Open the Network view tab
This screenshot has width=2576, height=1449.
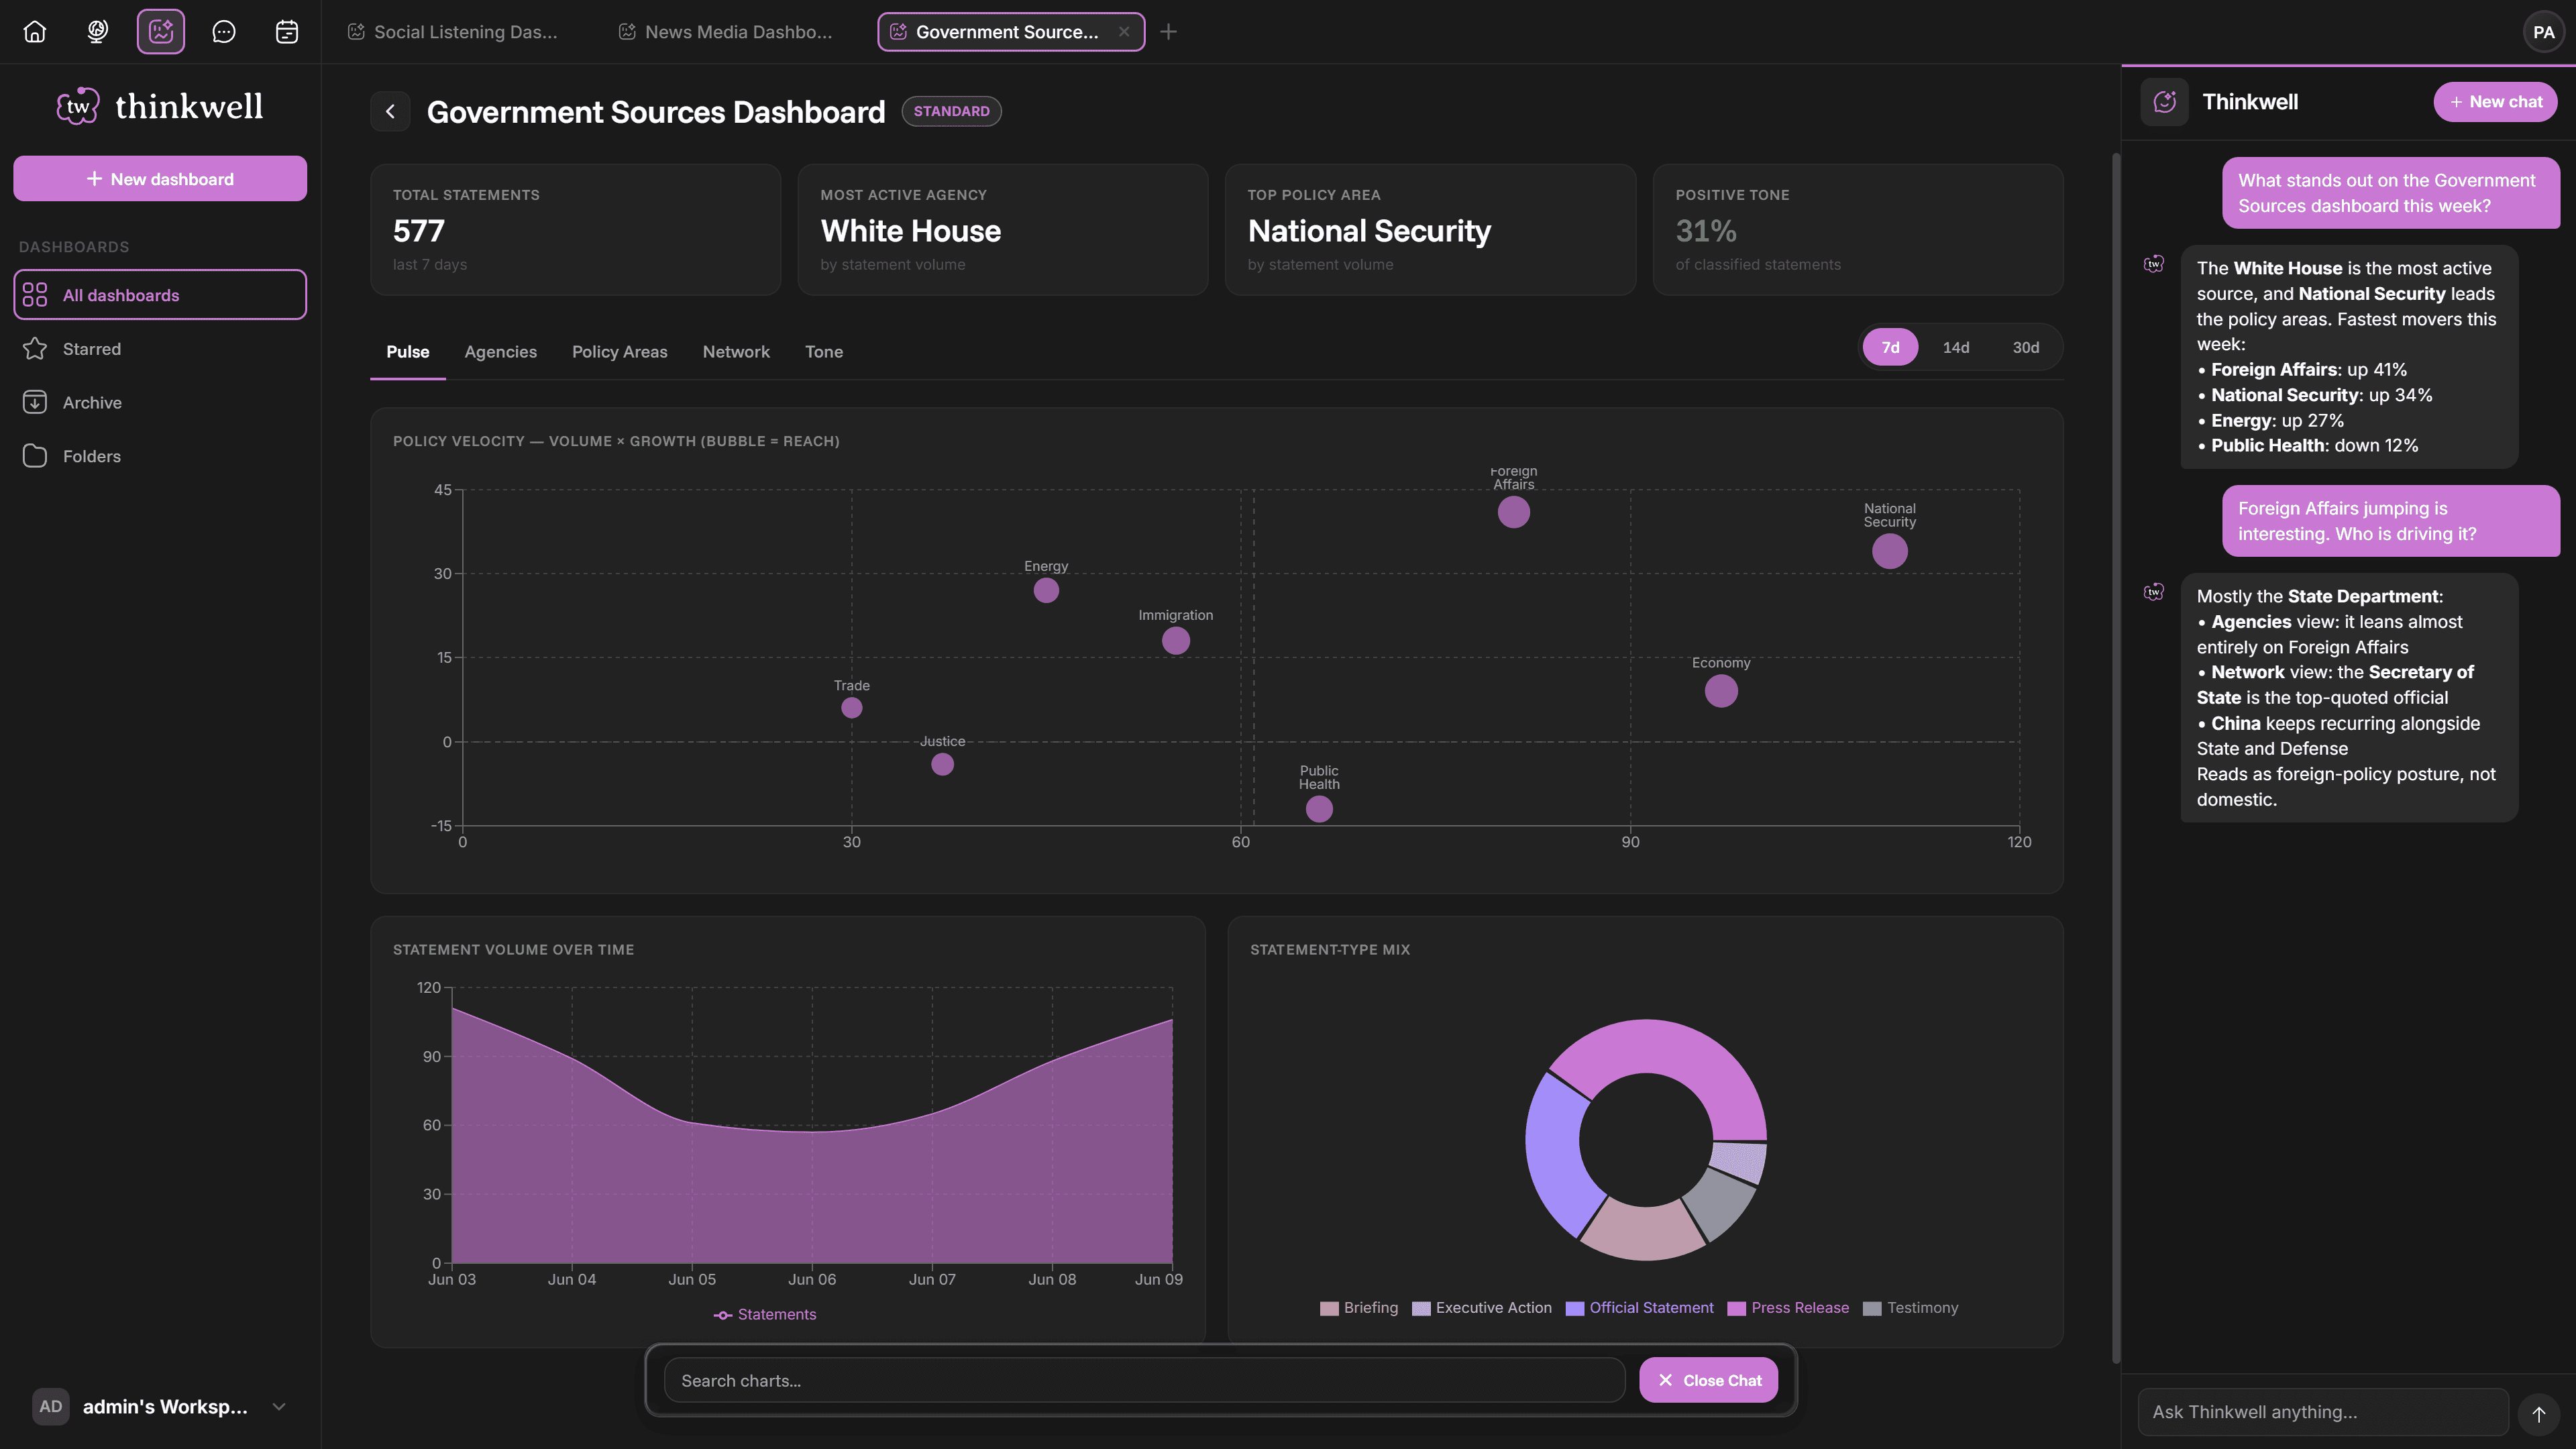[736, 352]
